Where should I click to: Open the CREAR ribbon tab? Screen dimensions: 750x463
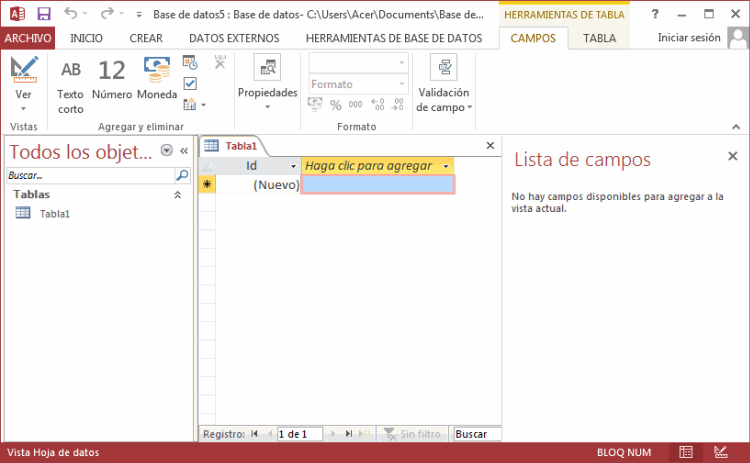coord(146,38)
